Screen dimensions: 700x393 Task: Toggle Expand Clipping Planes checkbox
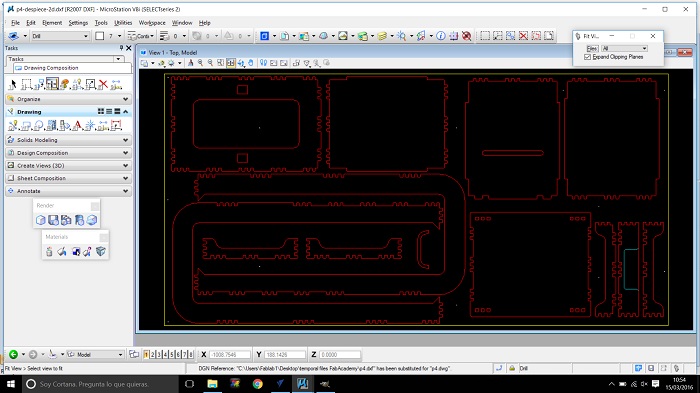[588, 57]
